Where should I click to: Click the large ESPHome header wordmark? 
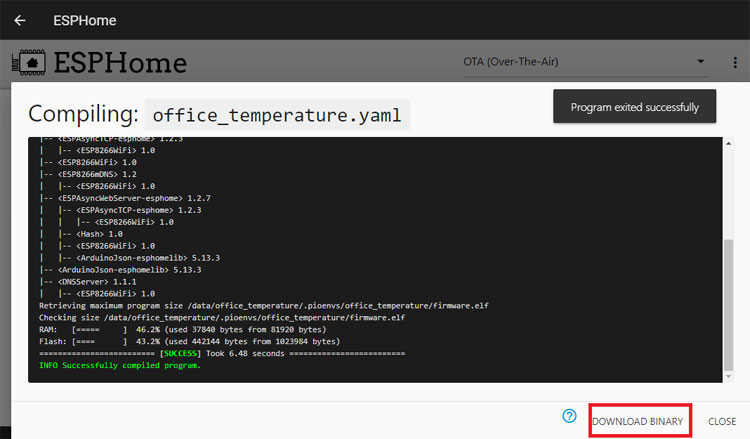click(120, 62)
